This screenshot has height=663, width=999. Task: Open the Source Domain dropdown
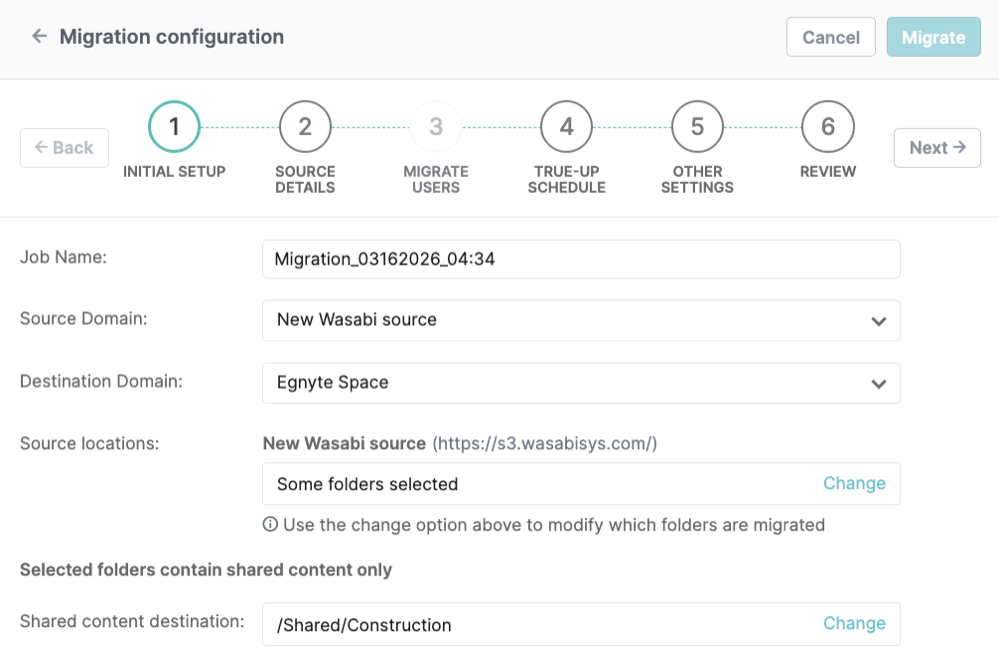pos(580,320)
